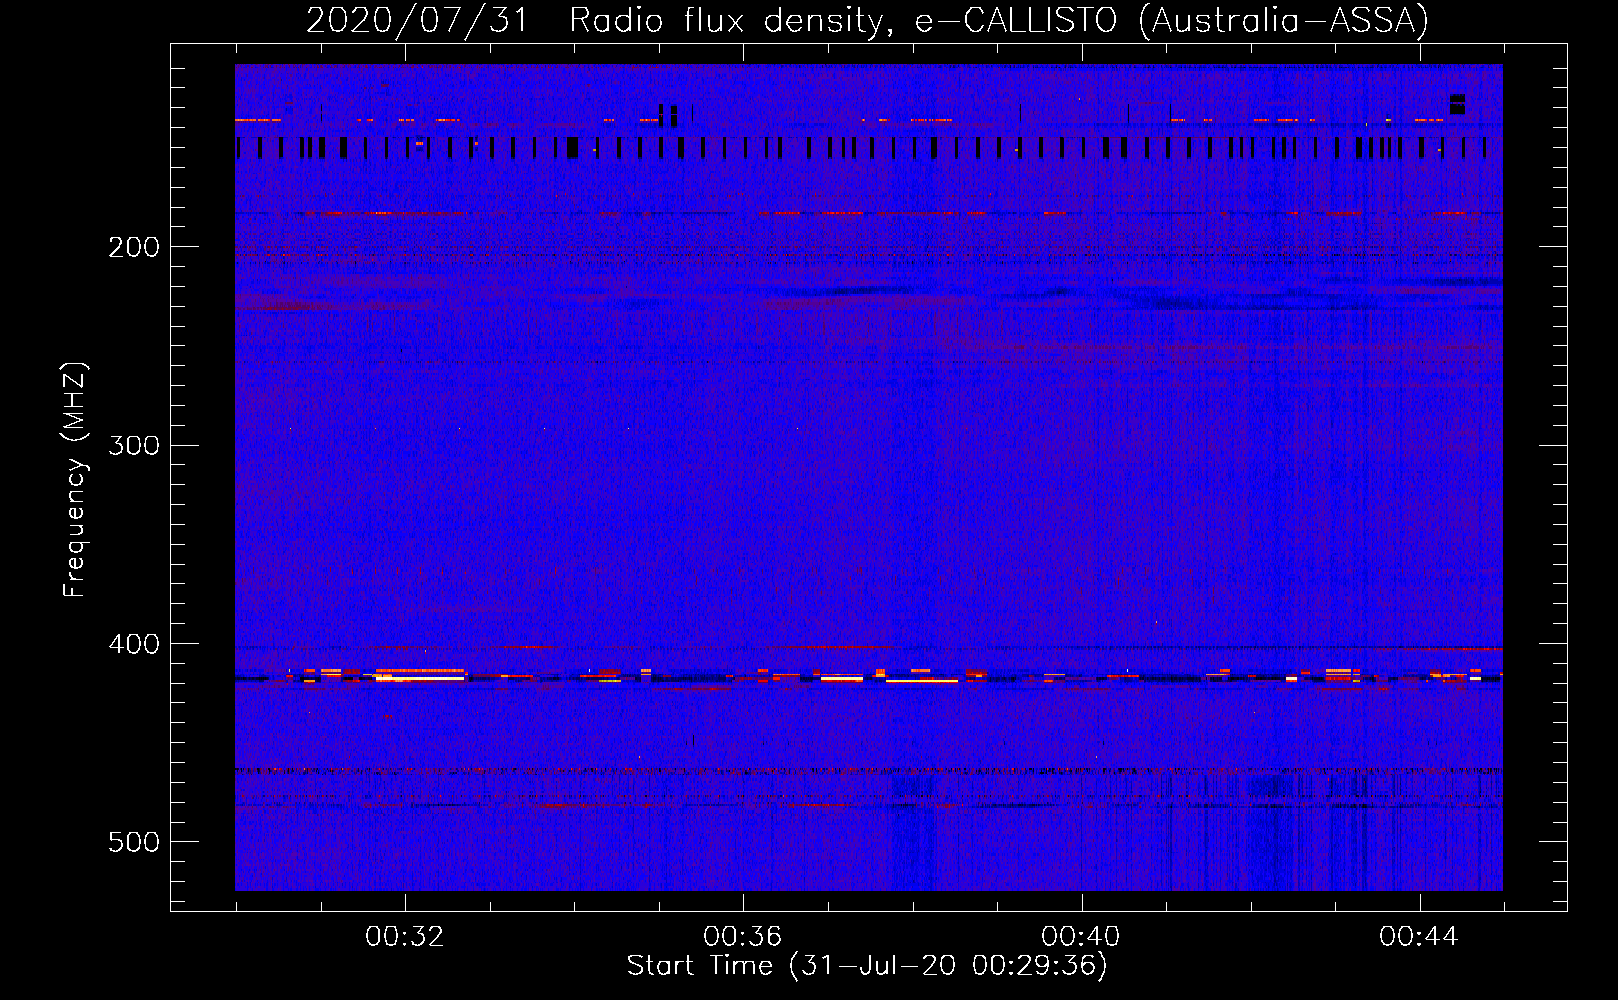The image size is (1618, 1000).
Task: Click the 00:36 time tick label
Action: pyautogui.click(x=743, y=937)
